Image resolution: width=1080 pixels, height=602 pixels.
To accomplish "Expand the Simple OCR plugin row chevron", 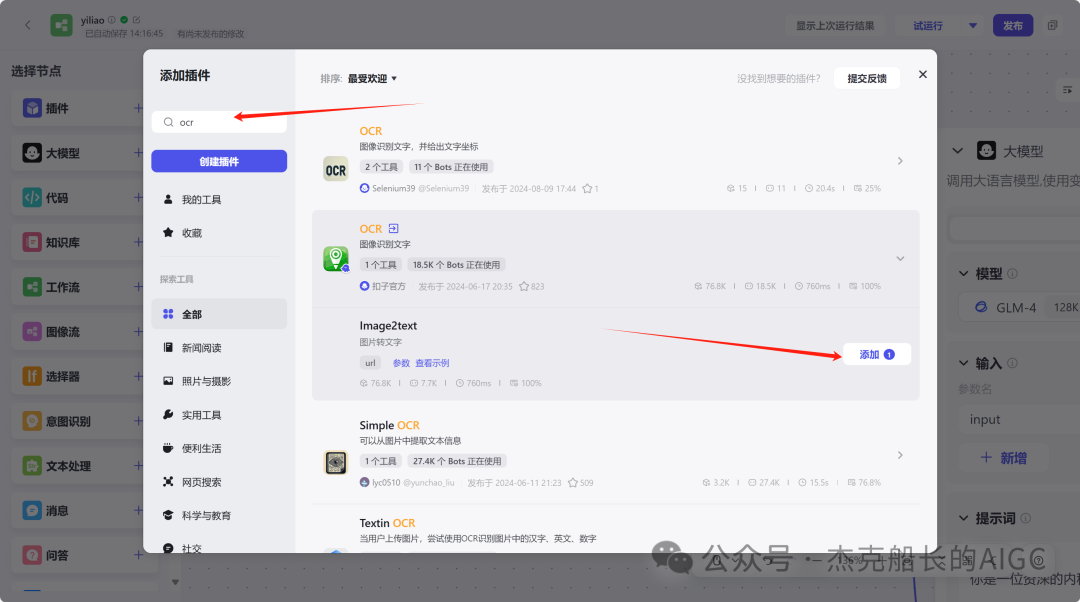I will click(900, 455).
